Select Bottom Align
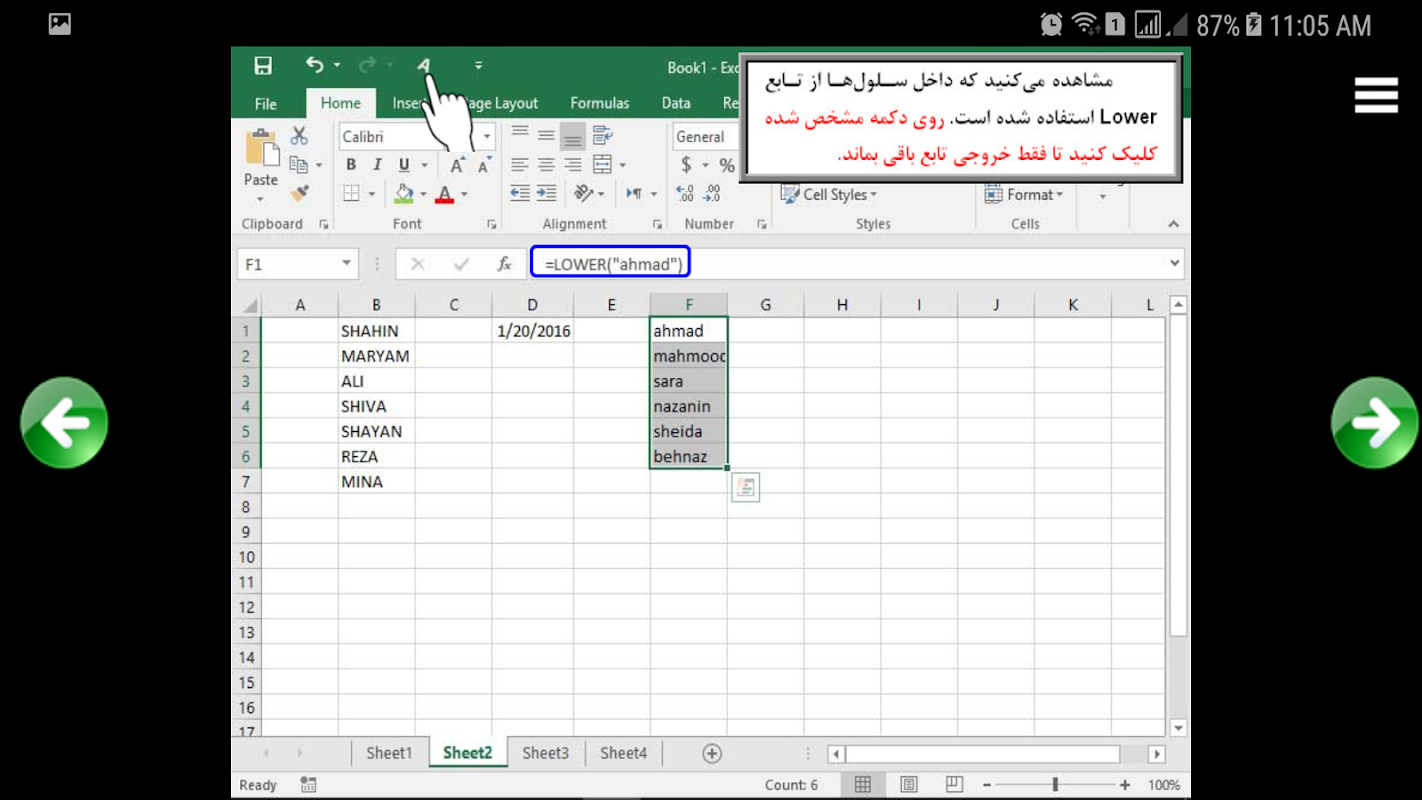The height and width of the screenshot is (800, 1422). coord(572,136)
